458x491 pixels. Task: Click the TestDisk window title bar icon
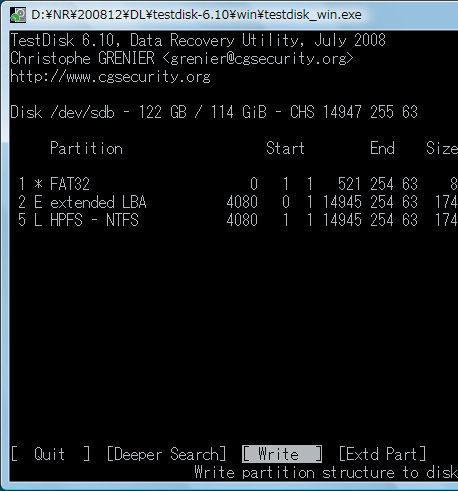(18, 15)
